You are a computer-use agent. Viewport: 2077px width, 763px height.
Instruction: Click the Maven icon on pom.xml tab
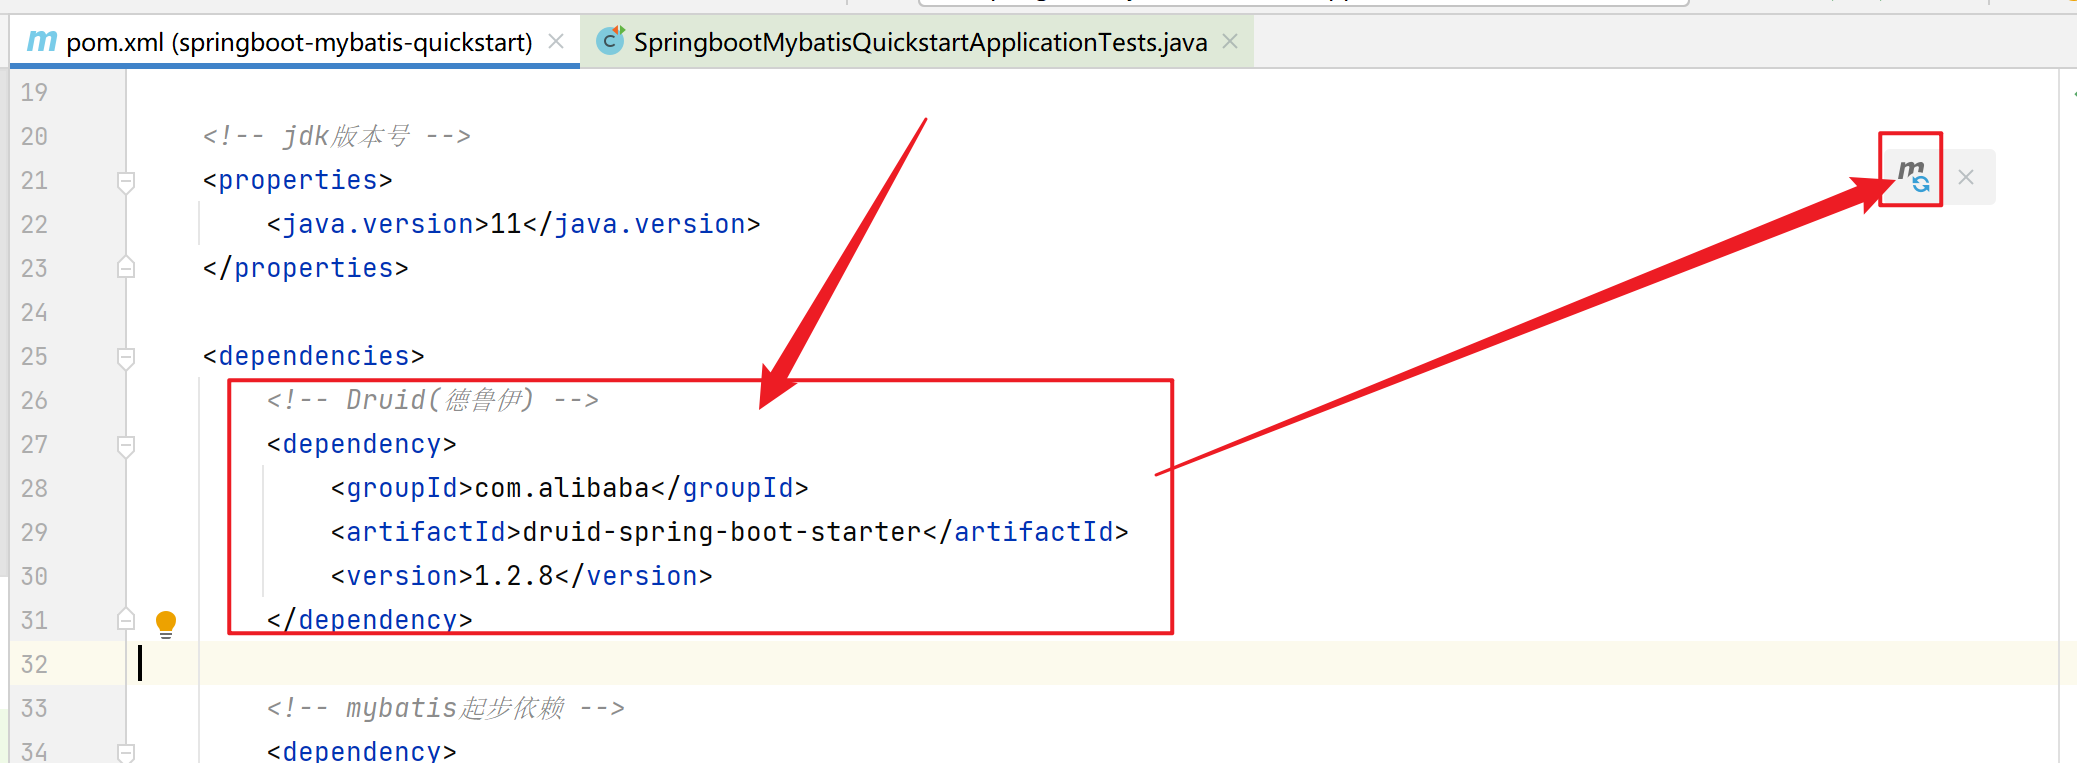41,41
